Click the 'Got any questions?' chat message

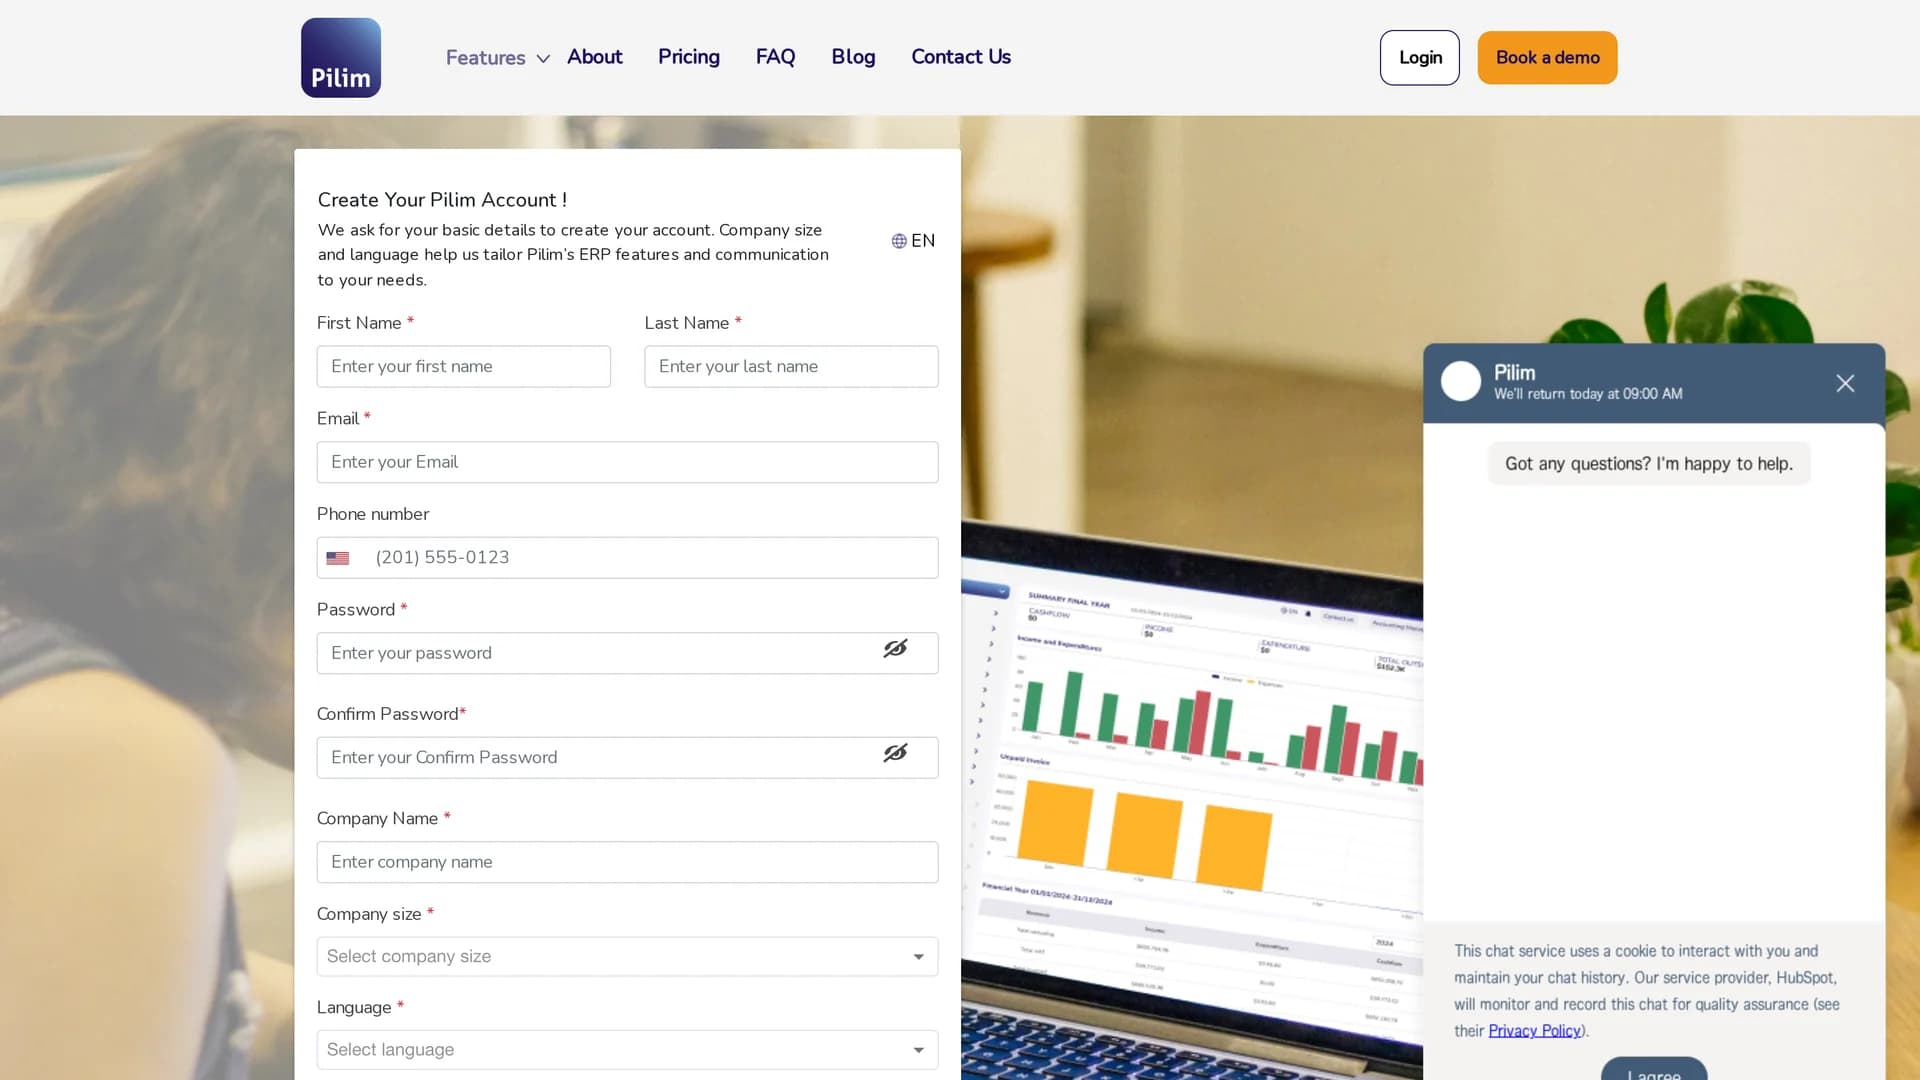[1649, 464]
